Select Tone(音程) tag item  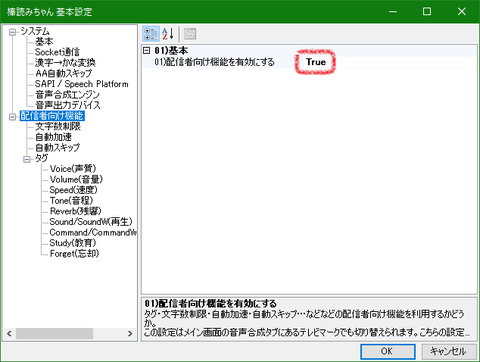pyautogui.click(x=71, y=201)
